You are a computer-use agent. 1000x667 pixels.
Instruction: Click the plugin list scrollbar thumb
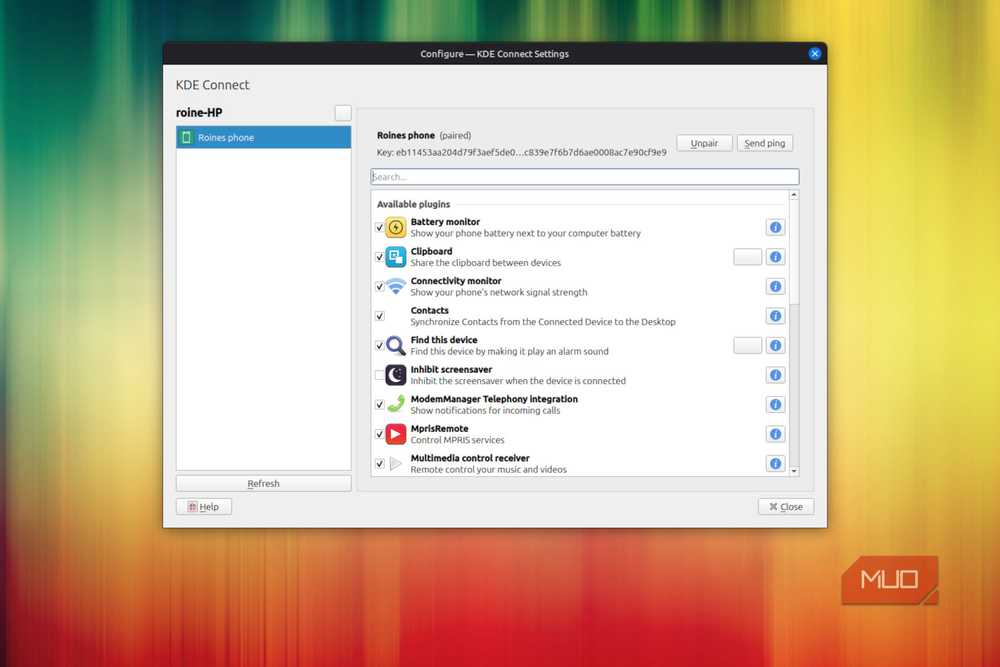(x=794, y=251)
